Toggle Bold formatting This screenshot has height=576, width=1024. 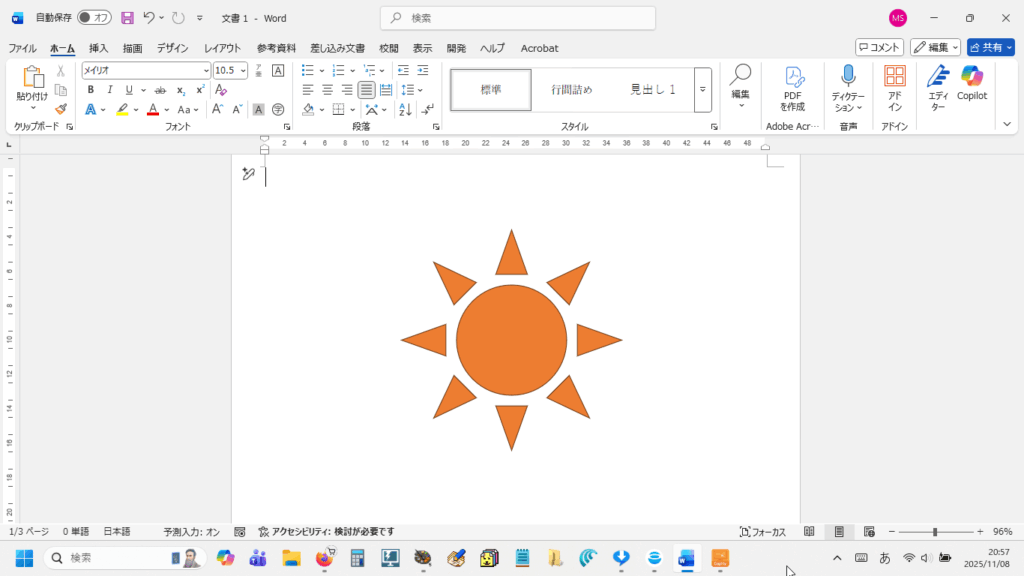coord(90,90)
